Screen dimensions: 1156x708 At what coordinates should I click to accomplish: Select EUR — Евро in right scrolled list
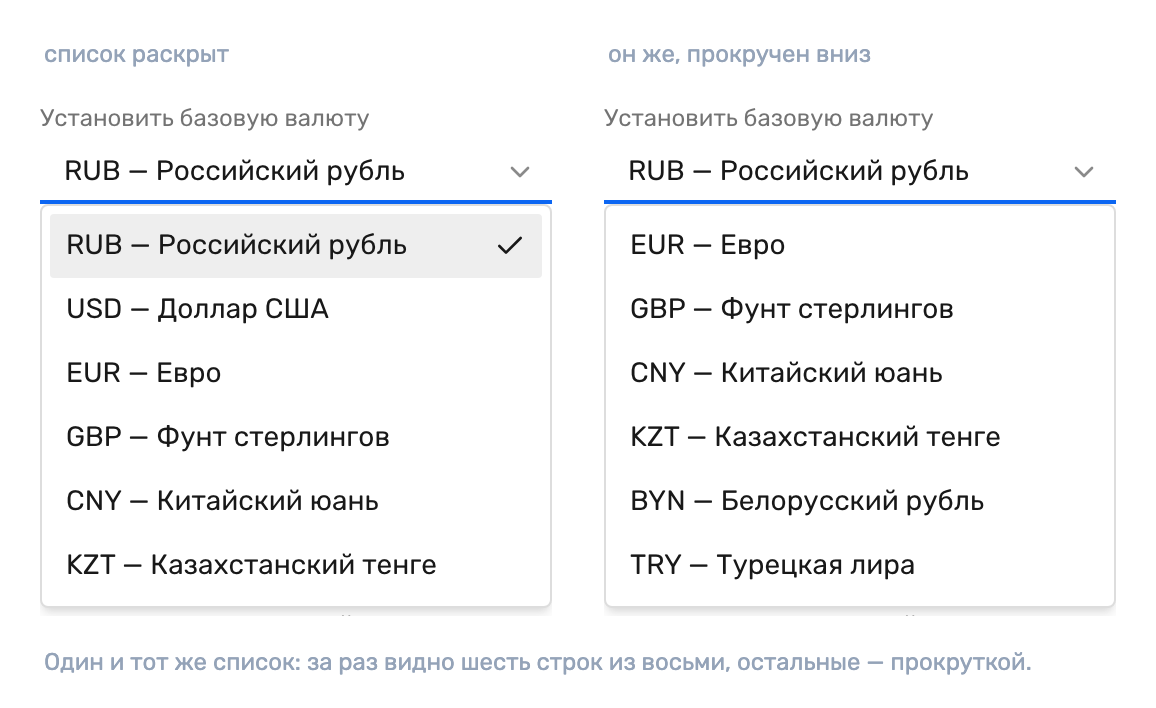pyautogui.click(x=860, y=246)
